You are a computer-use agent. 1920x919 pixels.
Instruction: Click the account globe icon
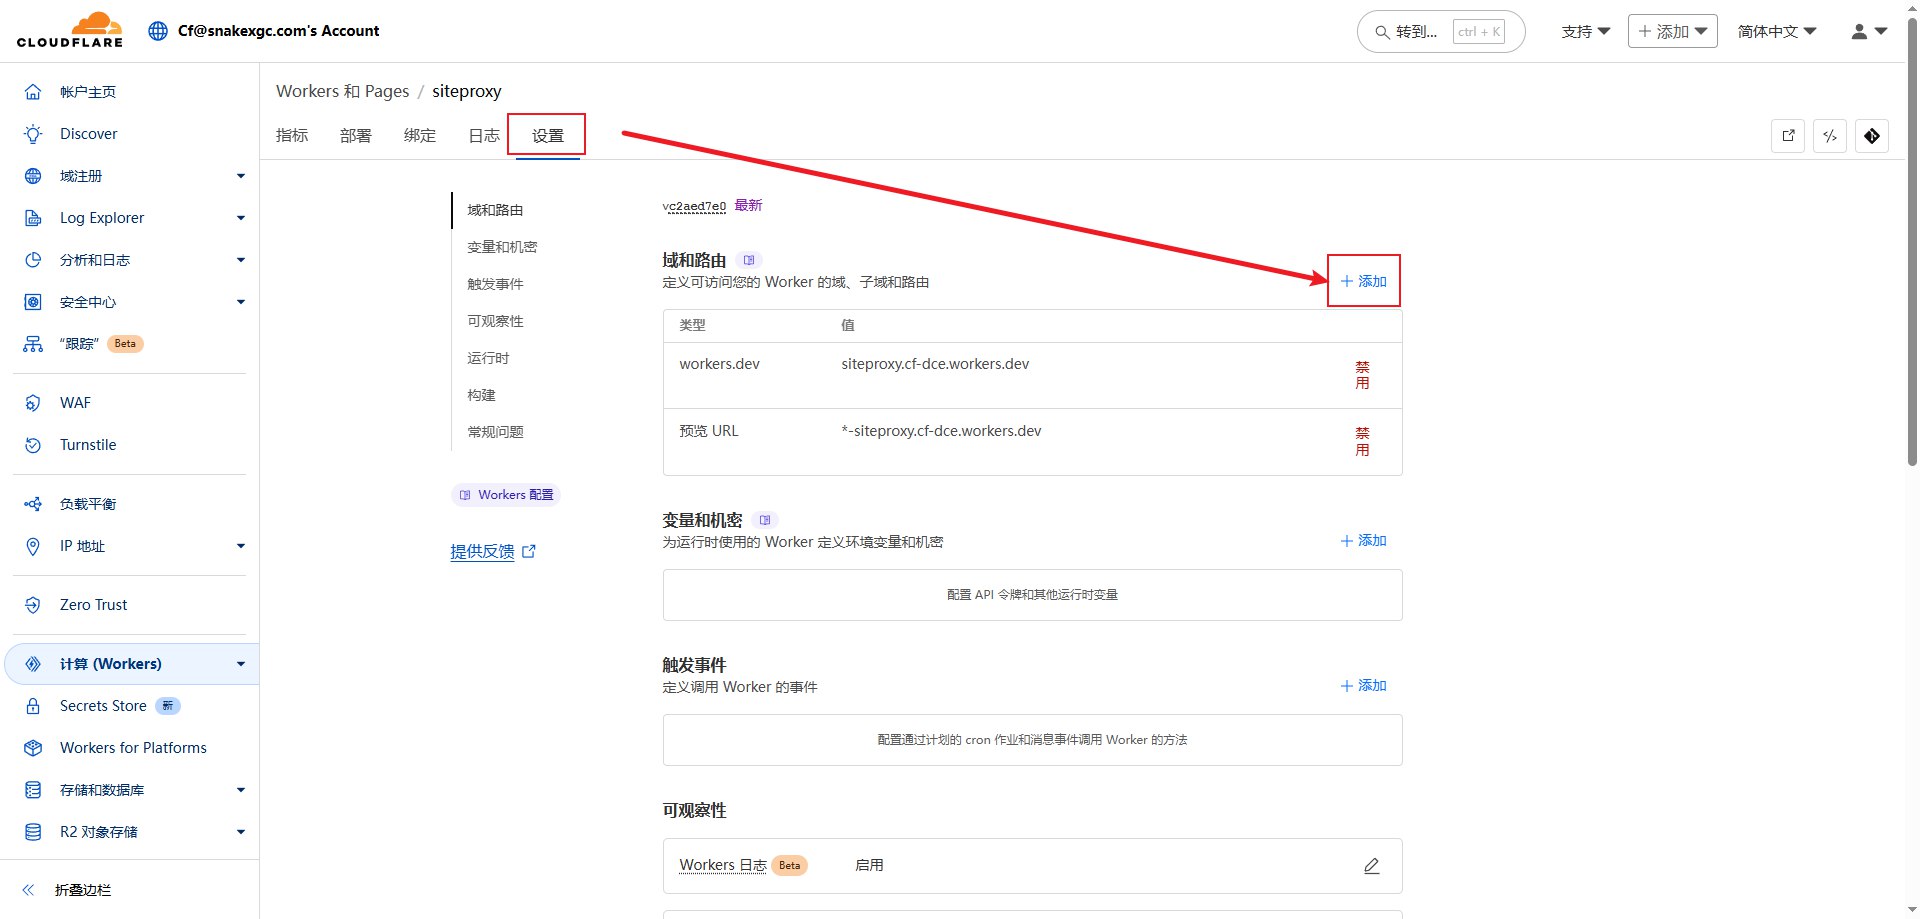click(158, 31)
